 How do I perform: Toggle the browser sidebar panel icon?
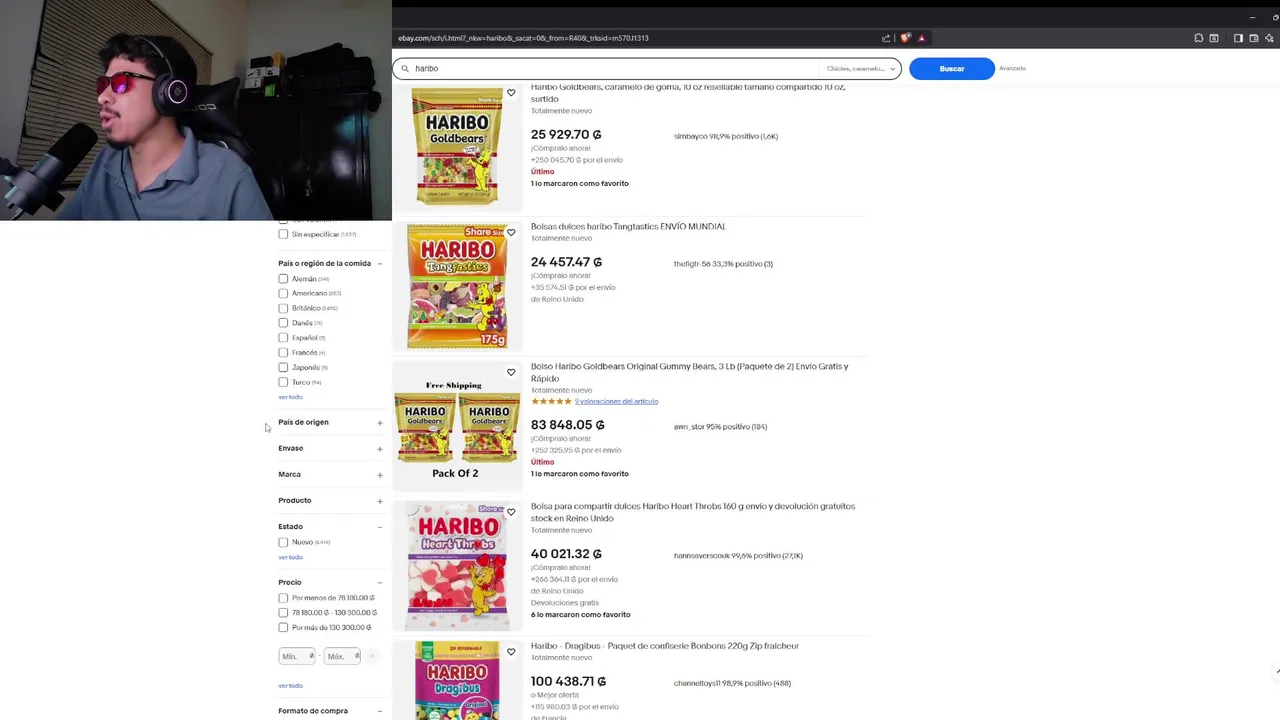click(1238, 38)
